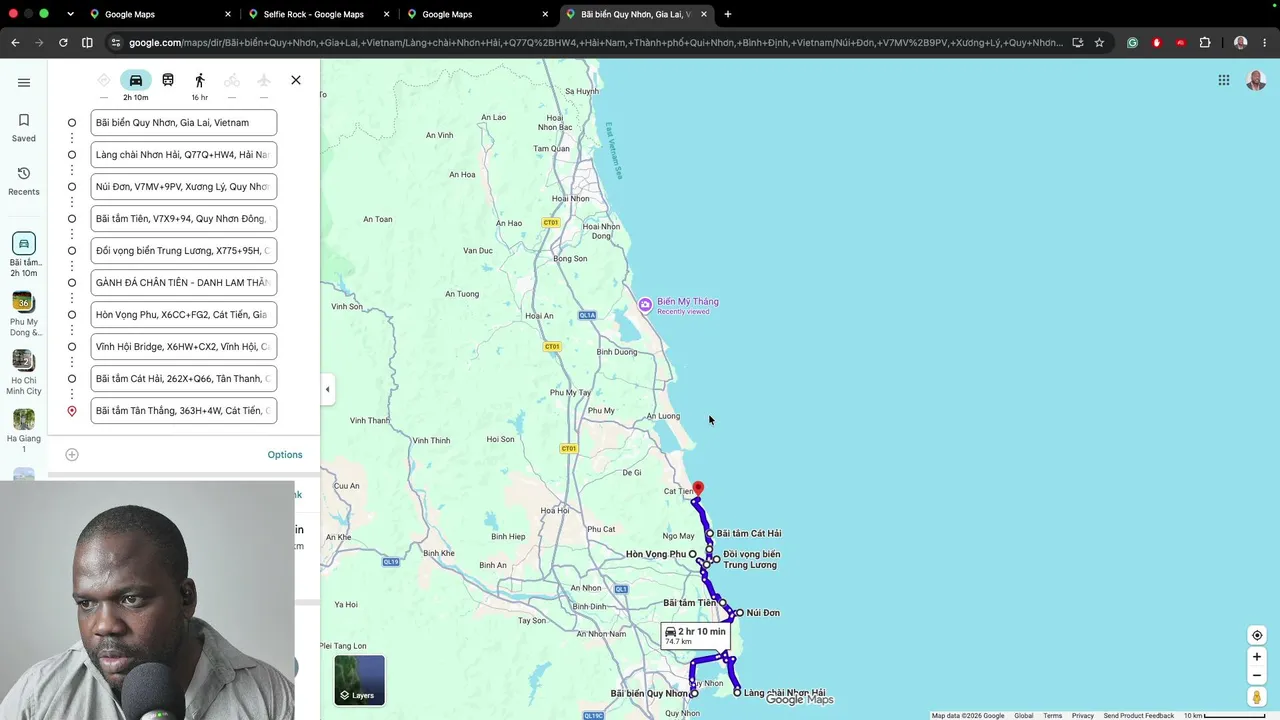Edit the Đồi vọng biển Trung Lương stop field
This screenshot has height=720, width=1280.
[x=184, y=251]
